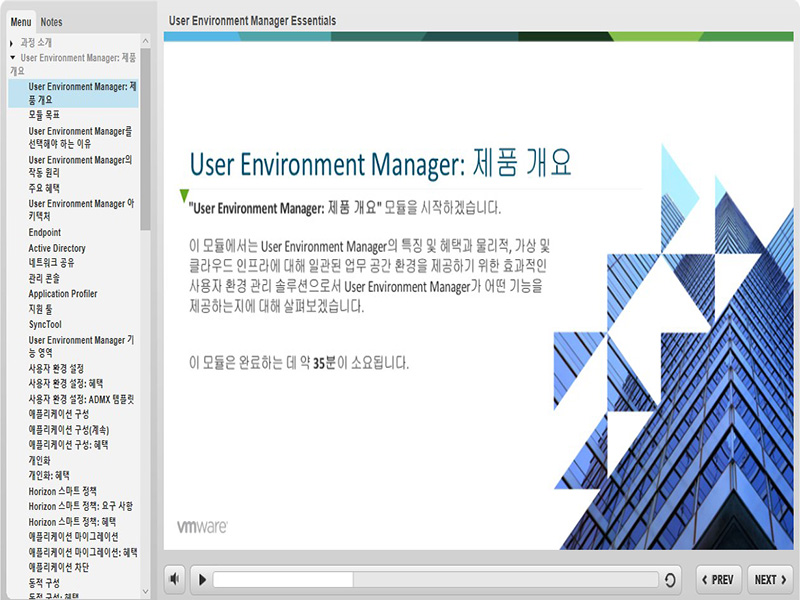This screenshot has height=600, width=800.
Task: Select SyncTool in the menu
Action: [45, 324]
